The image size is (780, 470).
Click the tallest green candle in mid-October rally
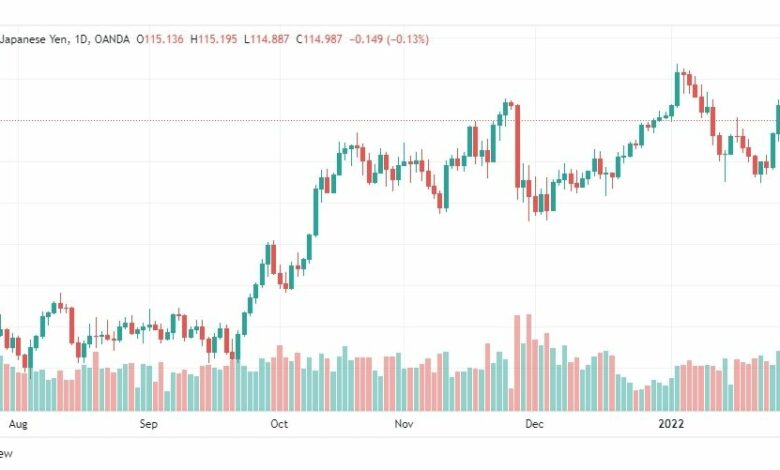point(316,211)
